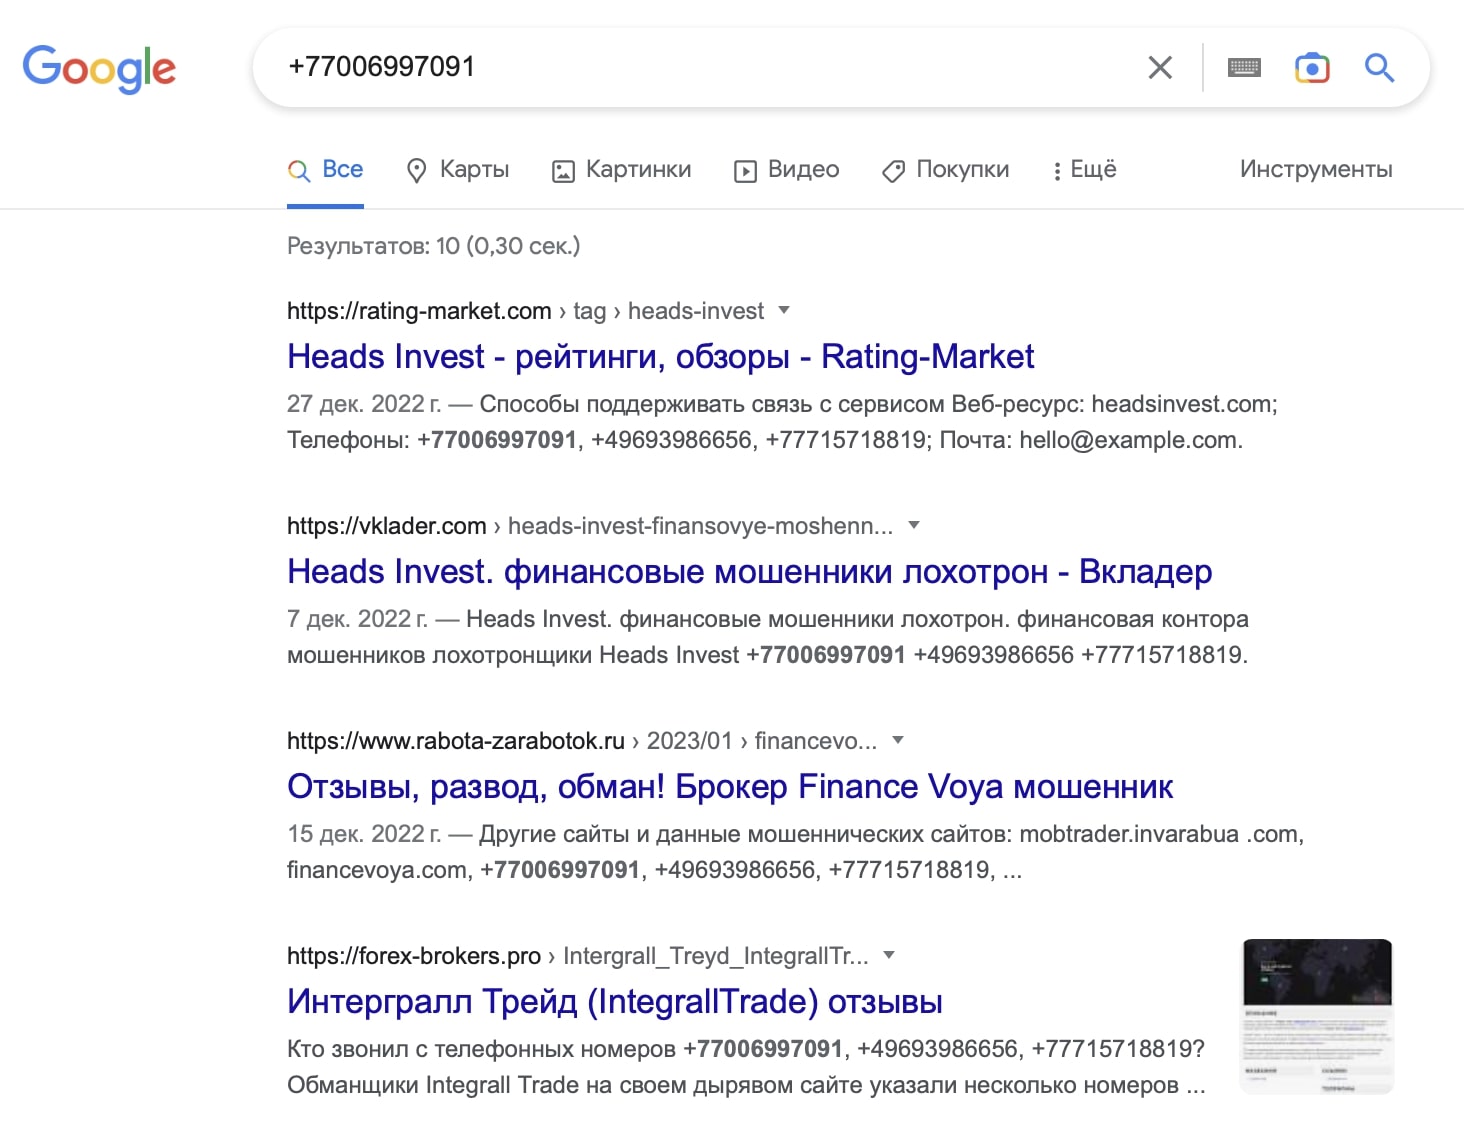The height and width of the screenshot is (1124, 1464).
Task: Click snippet text dated 7 дек. 2022
Action: click(768, 637)
